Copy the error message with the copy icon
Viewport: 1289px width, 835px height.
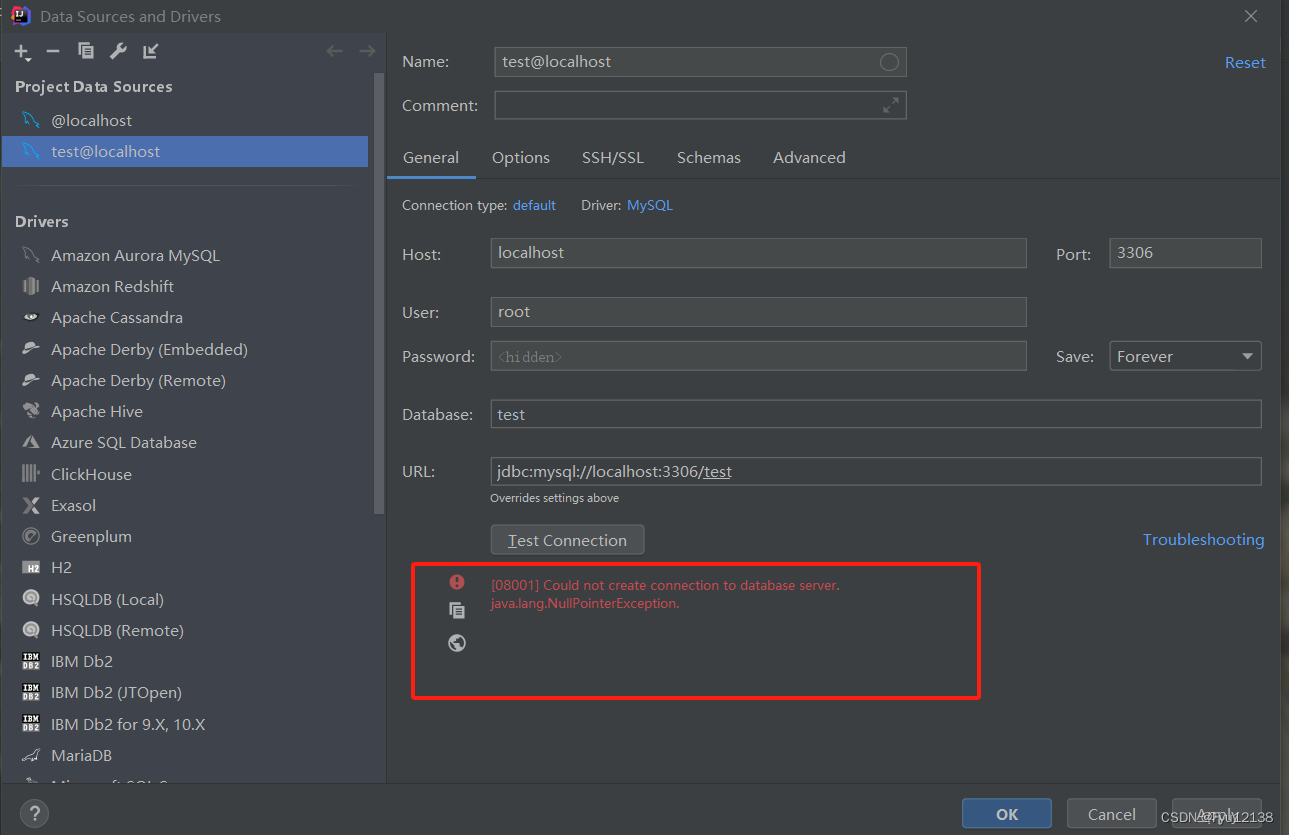457,610
